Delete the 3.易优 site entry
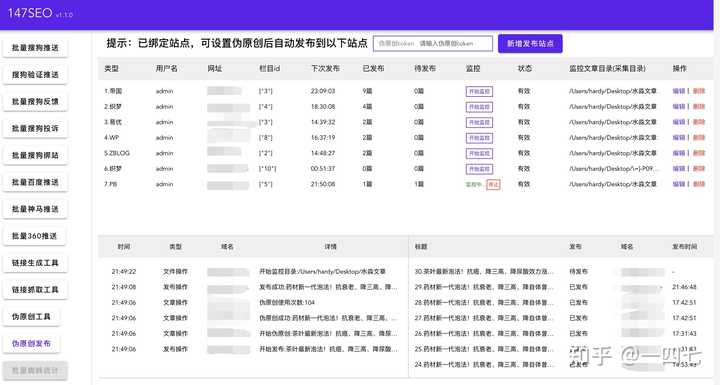This screenshot has width=720, height=385. pyautogui.click(x=699, y=122)
